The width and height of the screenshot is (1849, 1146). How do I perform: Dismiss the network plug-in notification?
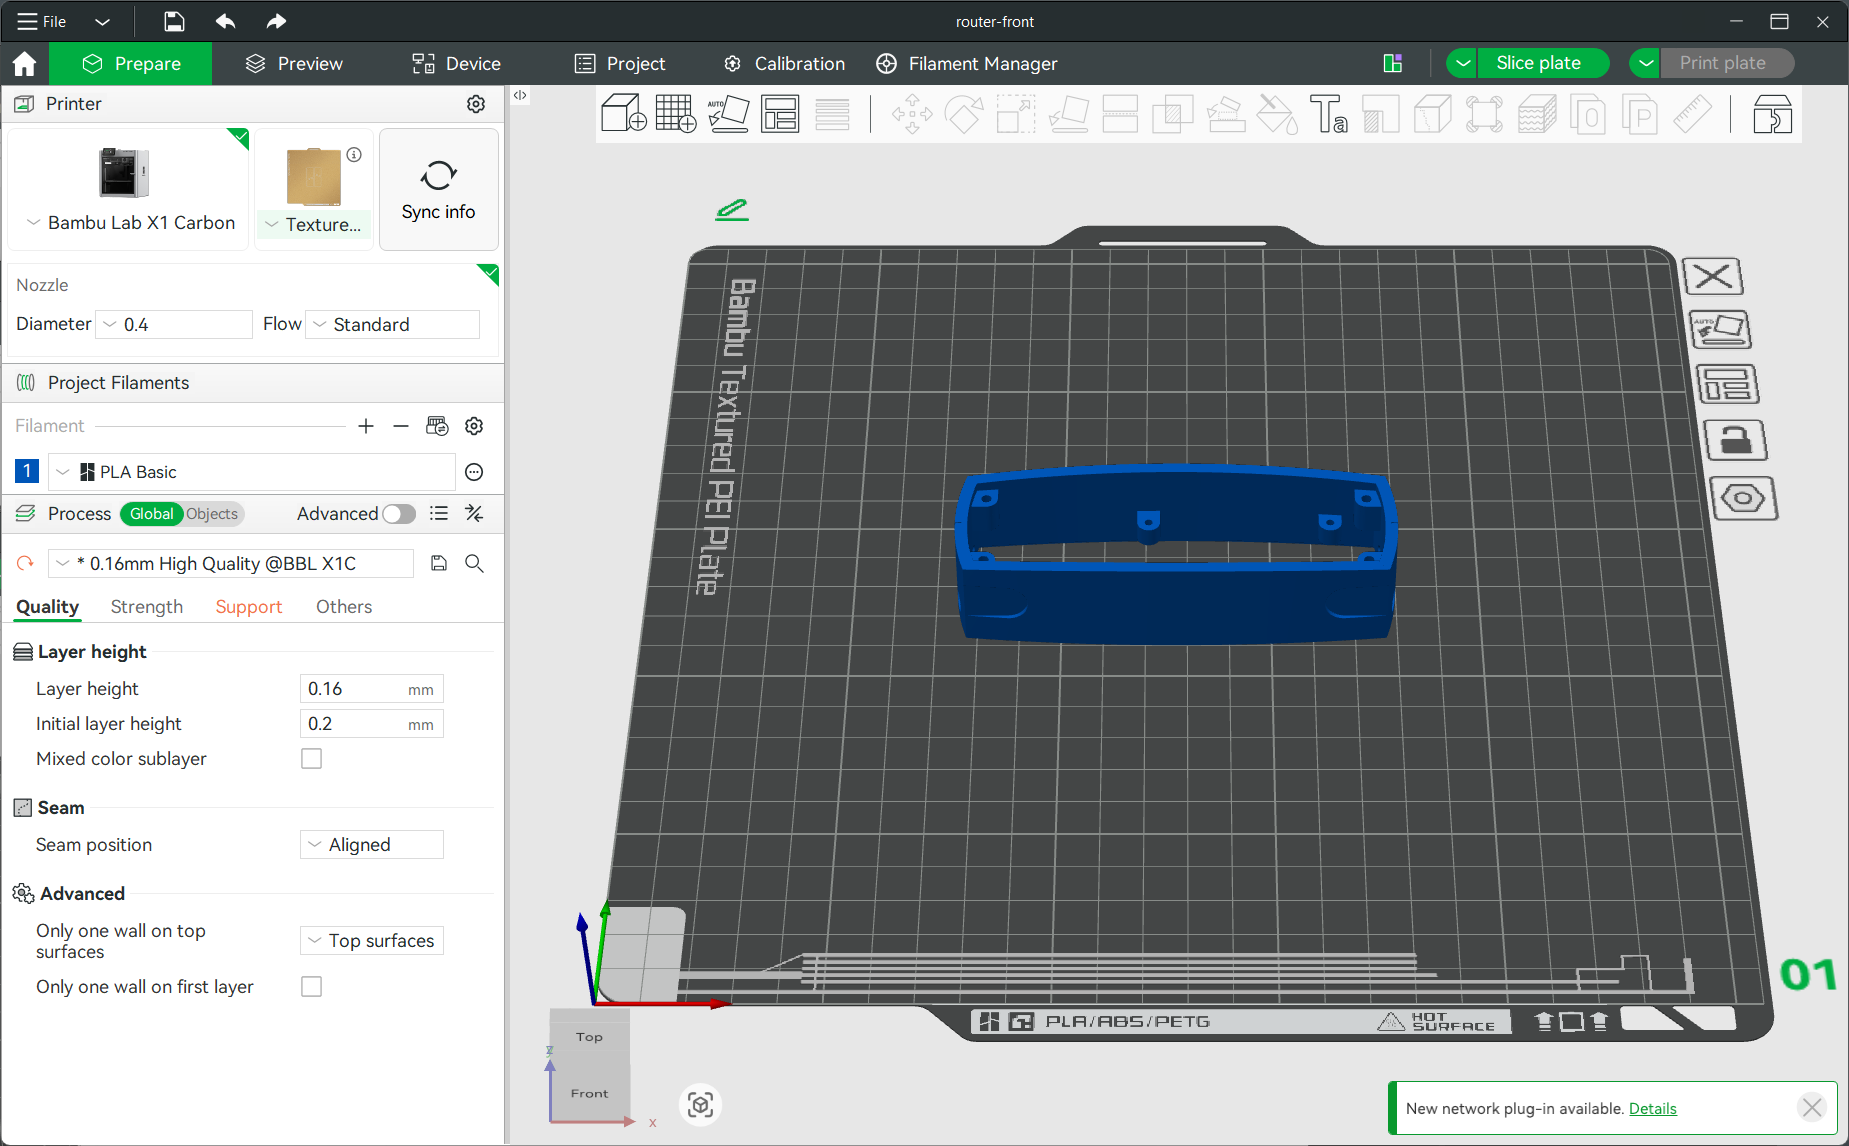click(1812, 1107)
